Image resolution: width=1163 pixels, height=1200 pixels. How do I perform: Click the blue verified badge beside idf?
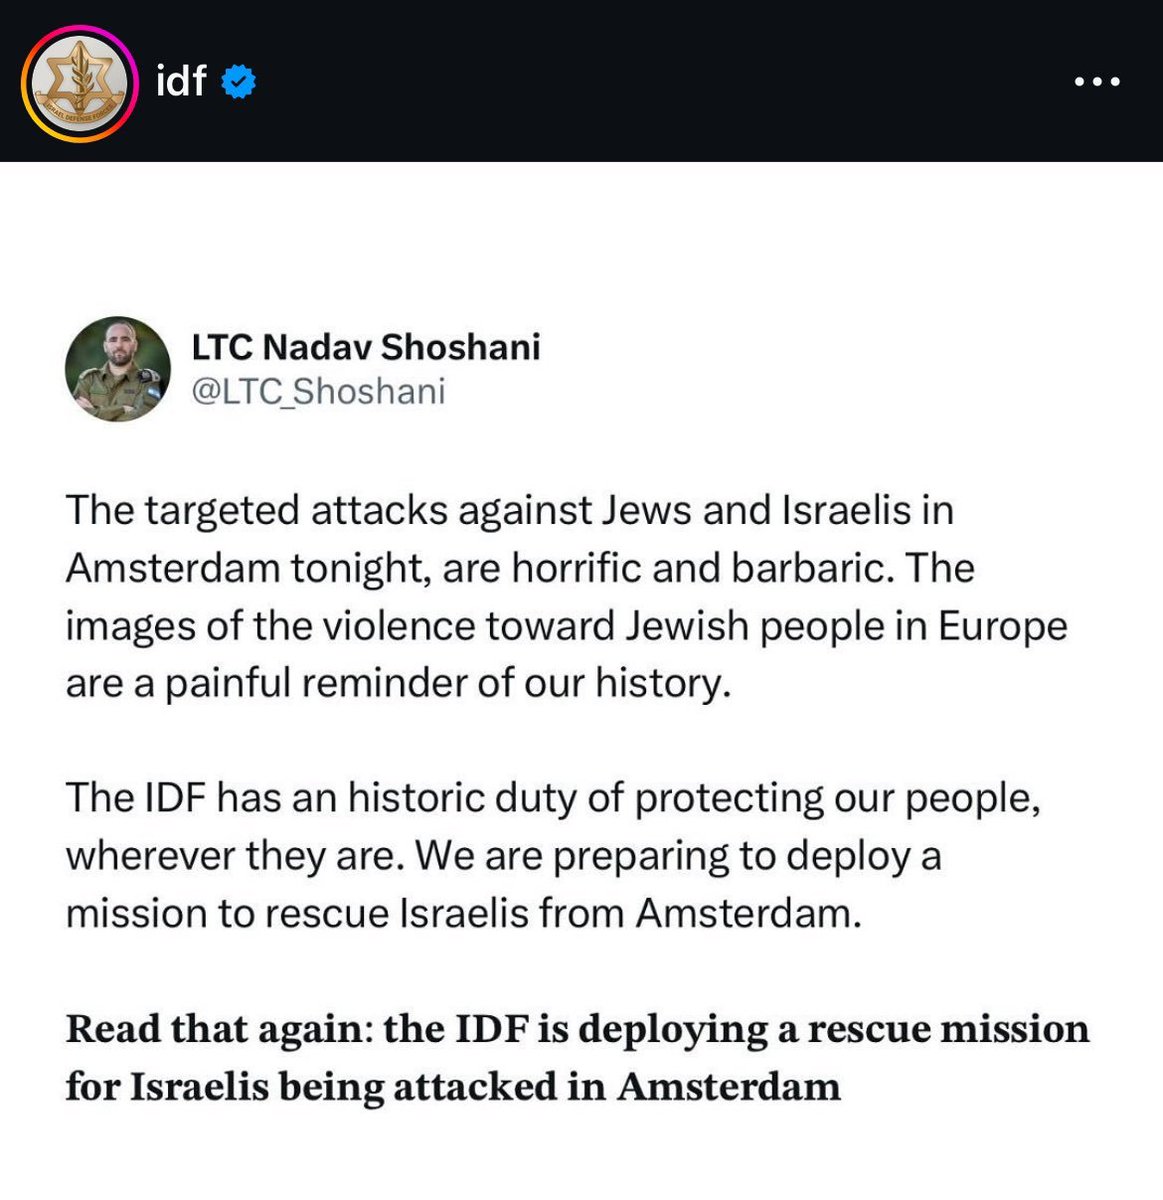pos(238,81)
